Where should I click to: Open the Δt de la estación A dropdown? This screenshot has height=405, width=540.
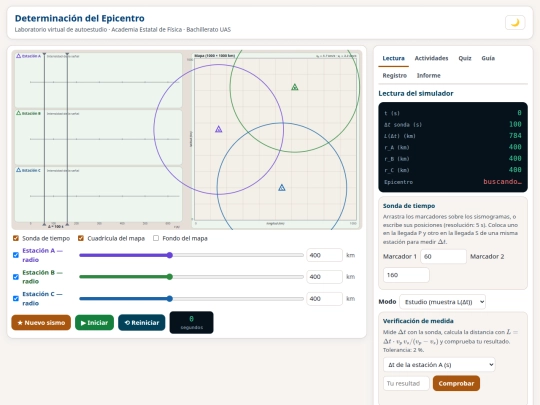(439, 365)
